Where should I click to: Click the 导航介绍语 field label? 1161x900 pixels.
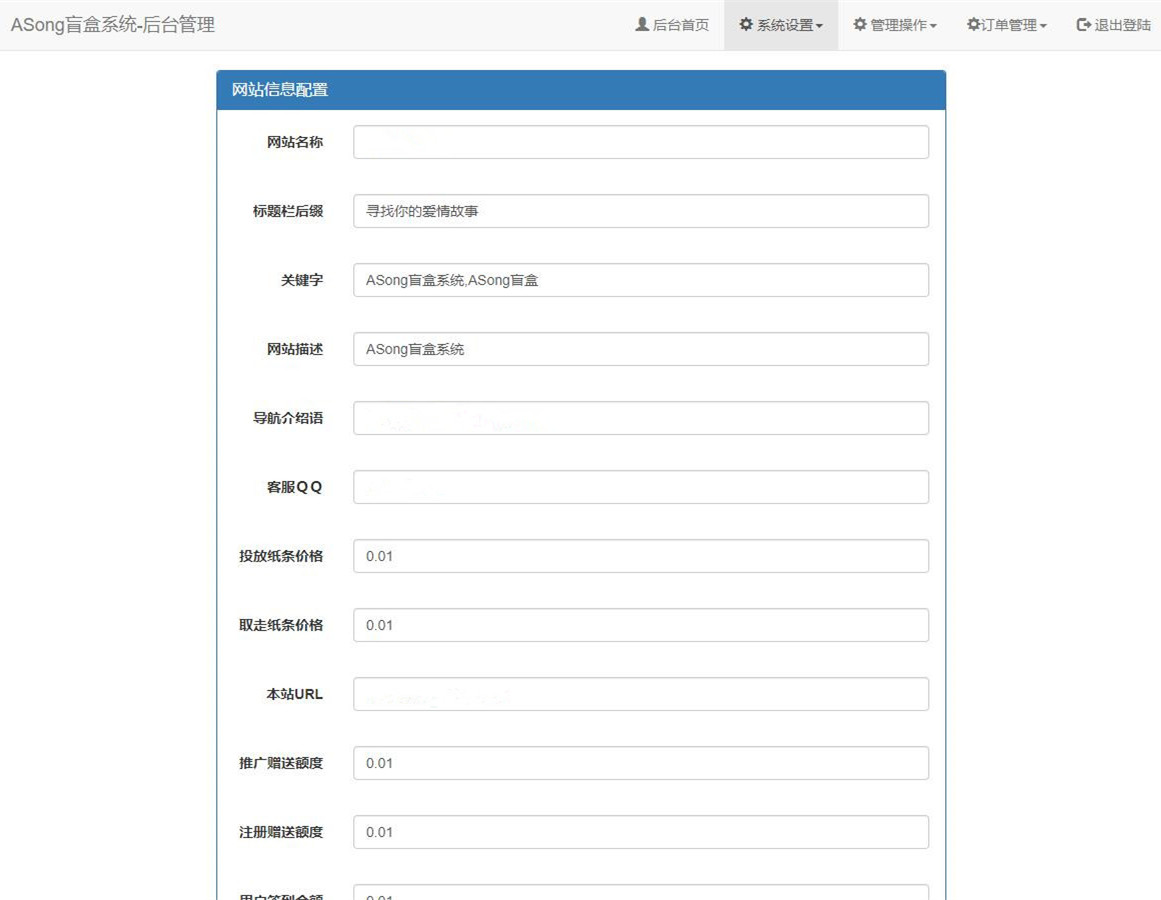(x=288, y=418)
